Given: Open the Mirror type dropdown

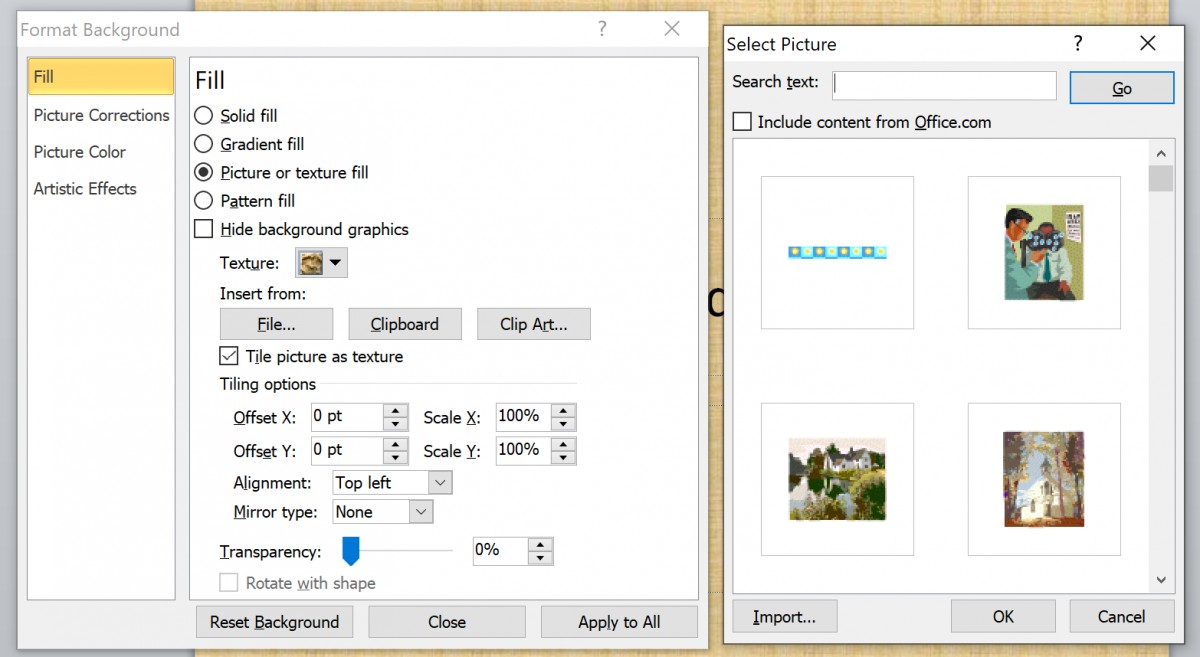Looking at the screenshot, I should pos(421,511).
